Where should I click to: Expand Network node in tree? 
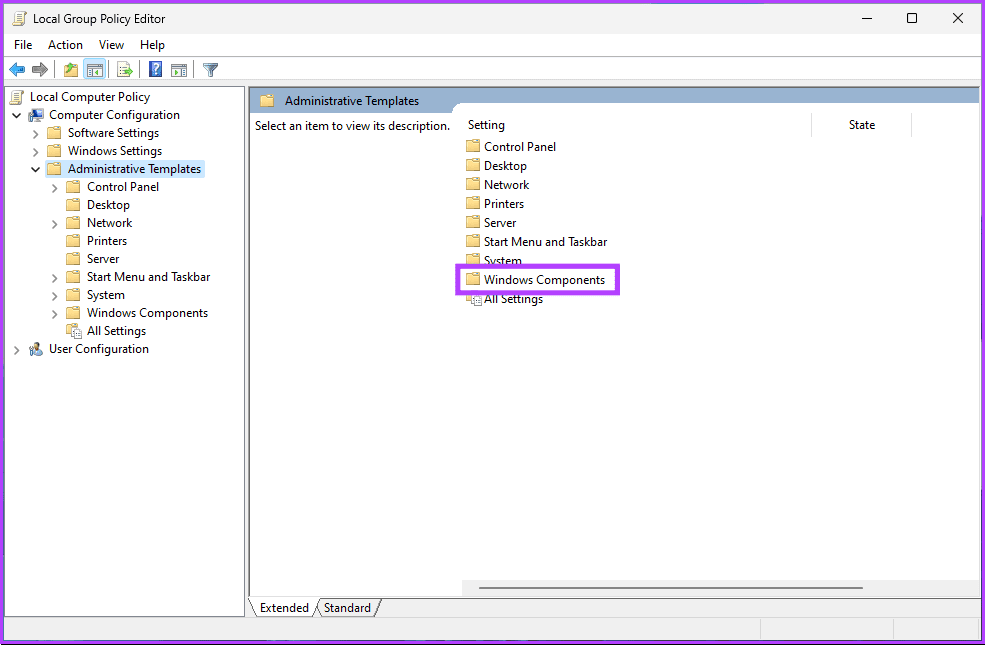(54, 224)
